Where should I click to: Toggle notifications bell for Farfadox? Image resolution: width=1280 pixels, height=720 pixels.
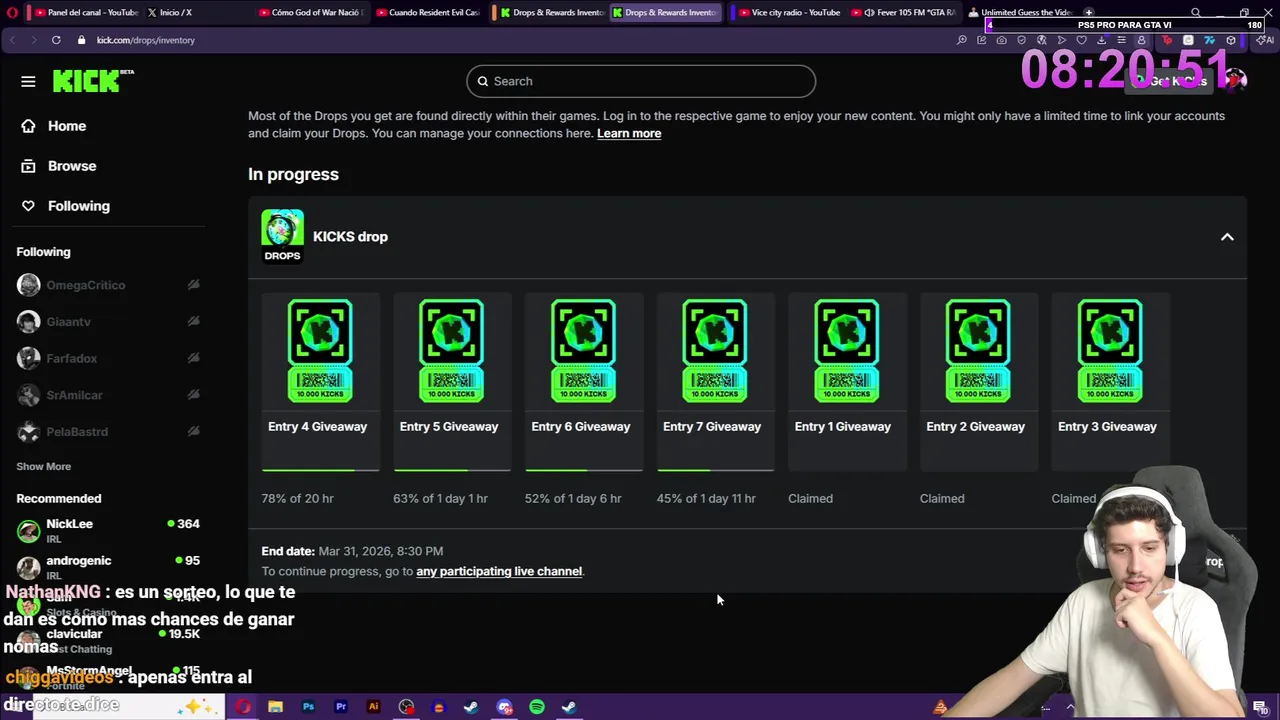[x=193, y=358]
